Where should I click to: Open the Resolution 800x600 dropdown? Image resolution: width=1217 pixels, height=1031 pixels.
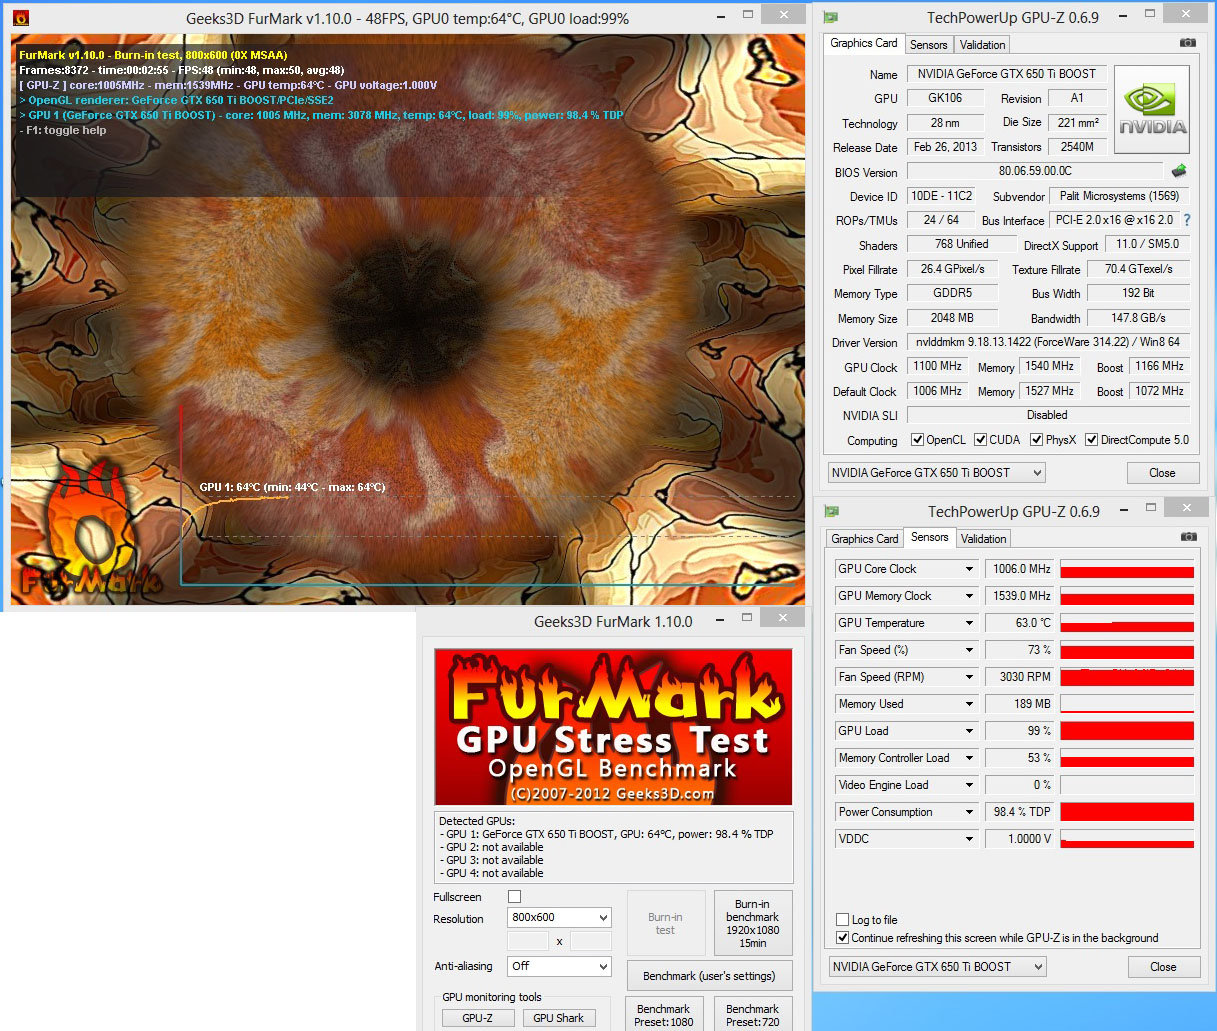pyautogui.click(x=559, y=917)
